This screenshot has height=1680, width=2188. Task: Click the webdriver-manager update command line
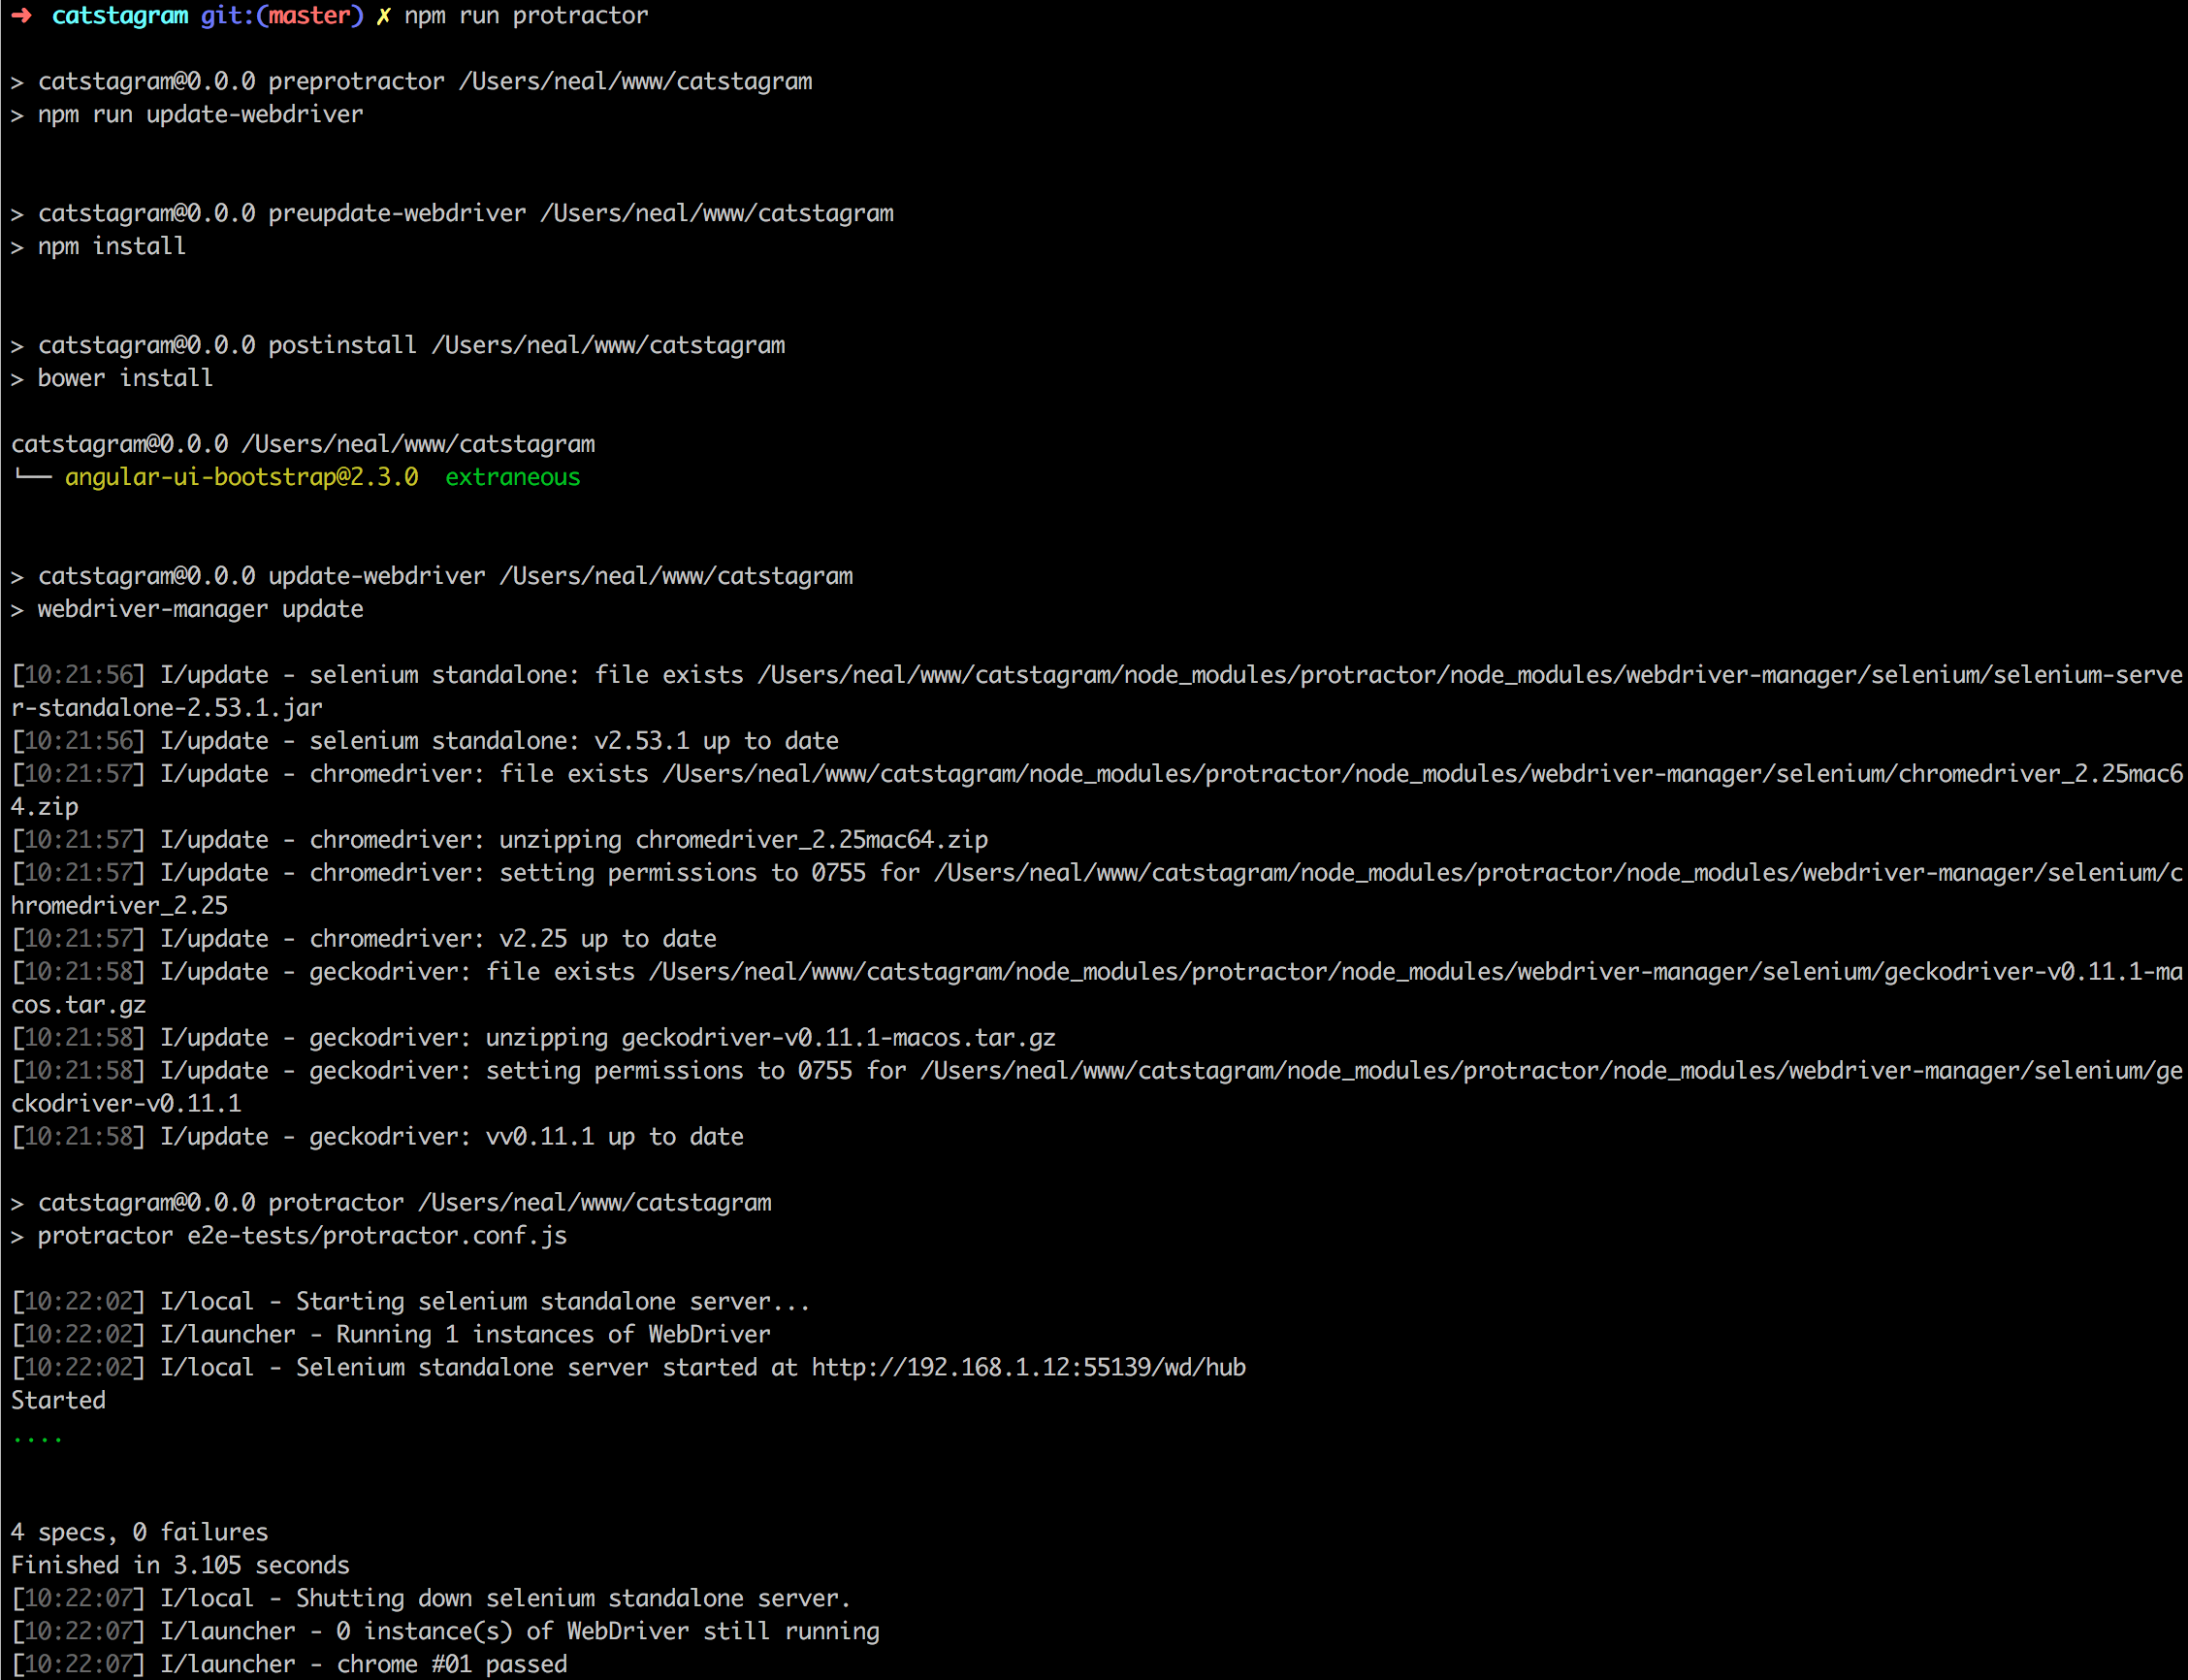[x=200, y=609]
